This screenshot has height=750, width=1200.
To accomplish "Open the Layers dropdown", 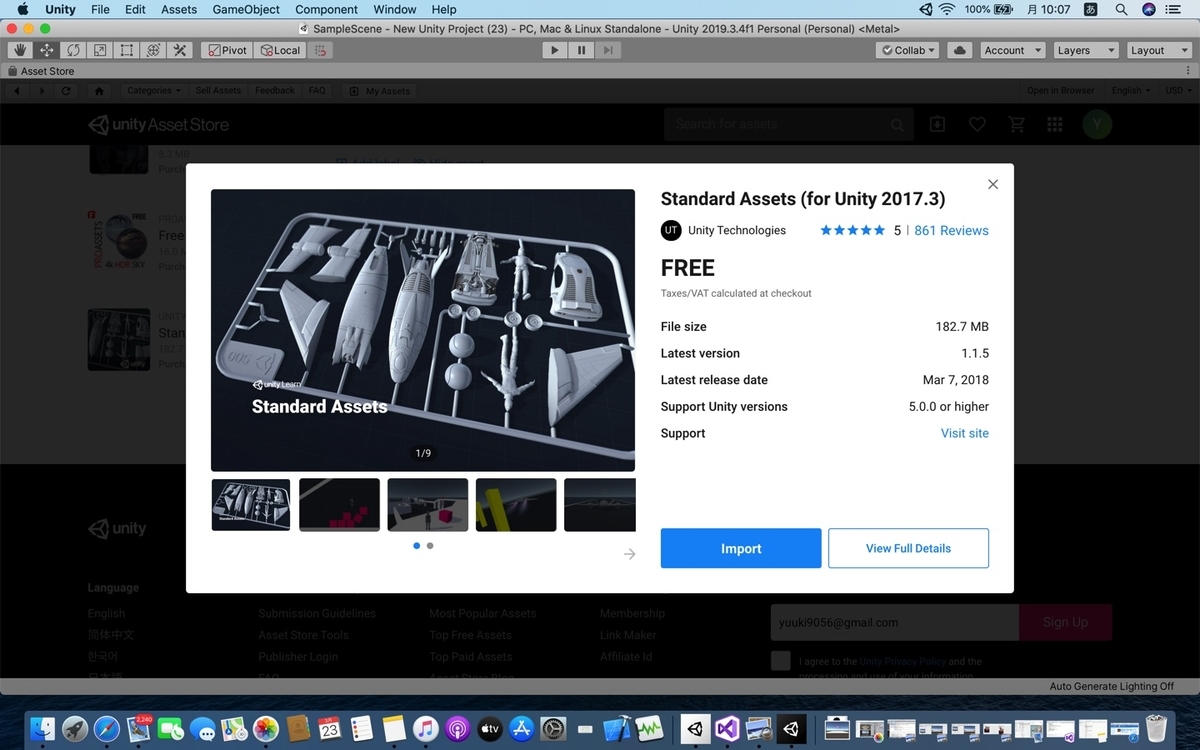I will tap(1084, 50).
